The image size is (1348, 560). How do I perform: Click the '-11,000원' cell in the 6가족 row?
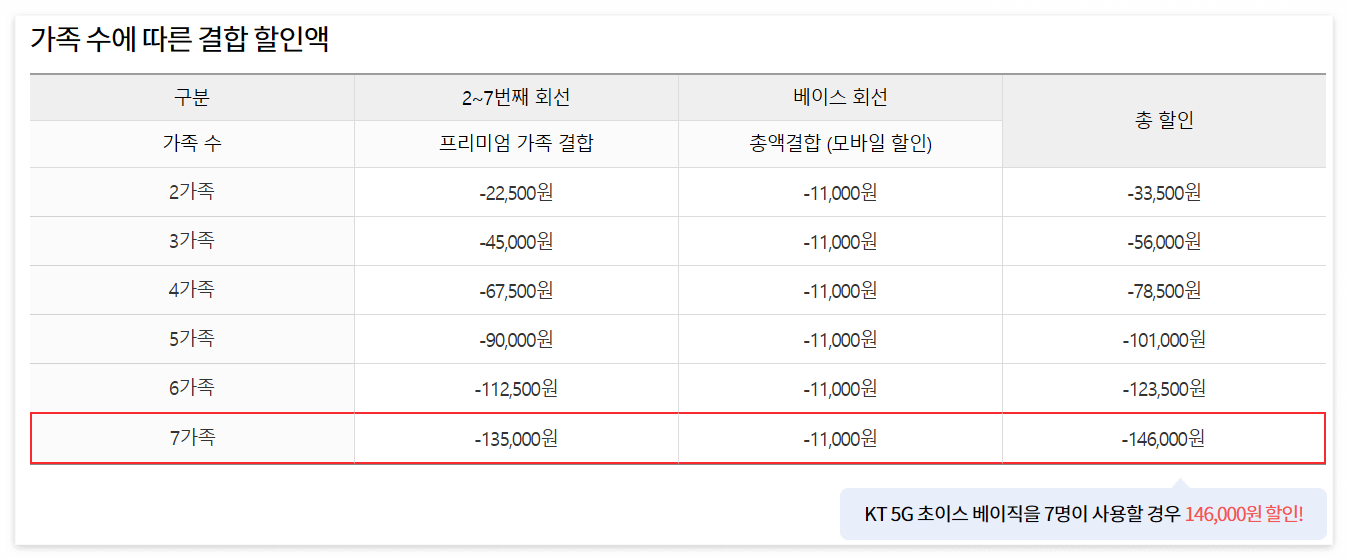[x=840, y=388]
